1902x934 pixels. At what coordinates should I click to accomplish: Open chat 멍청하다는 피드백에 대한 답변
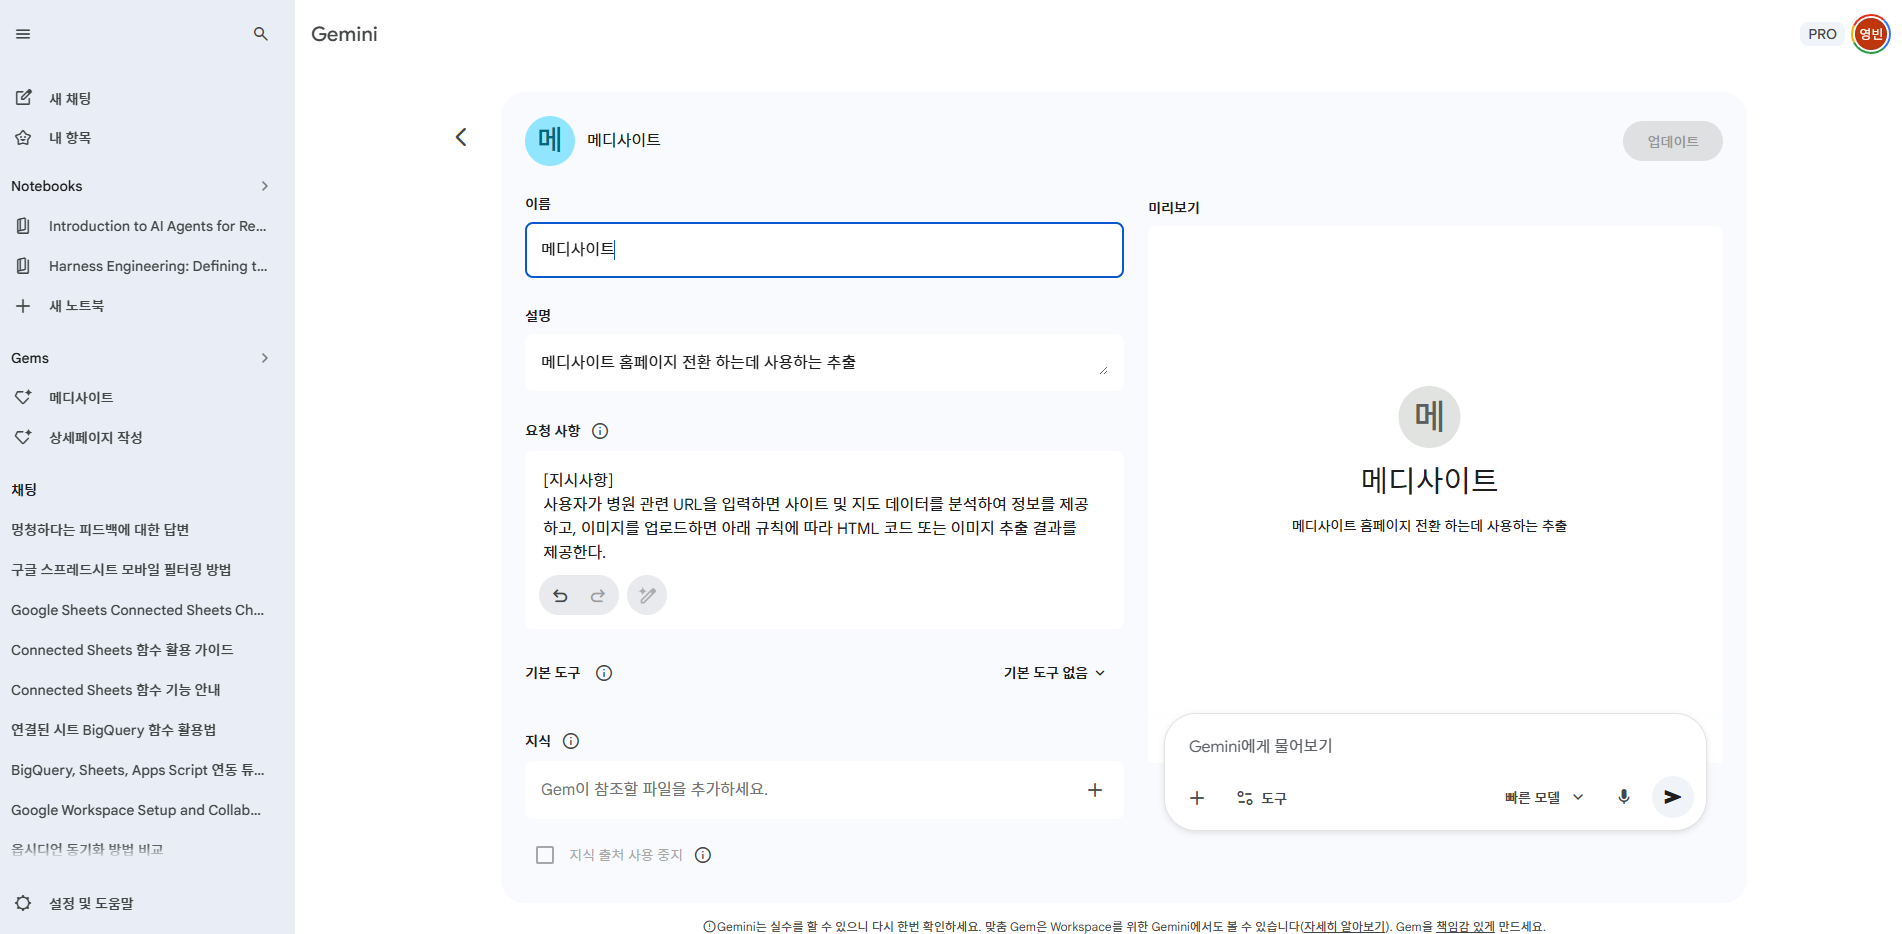pyautogui.click(x=100, y=530)
